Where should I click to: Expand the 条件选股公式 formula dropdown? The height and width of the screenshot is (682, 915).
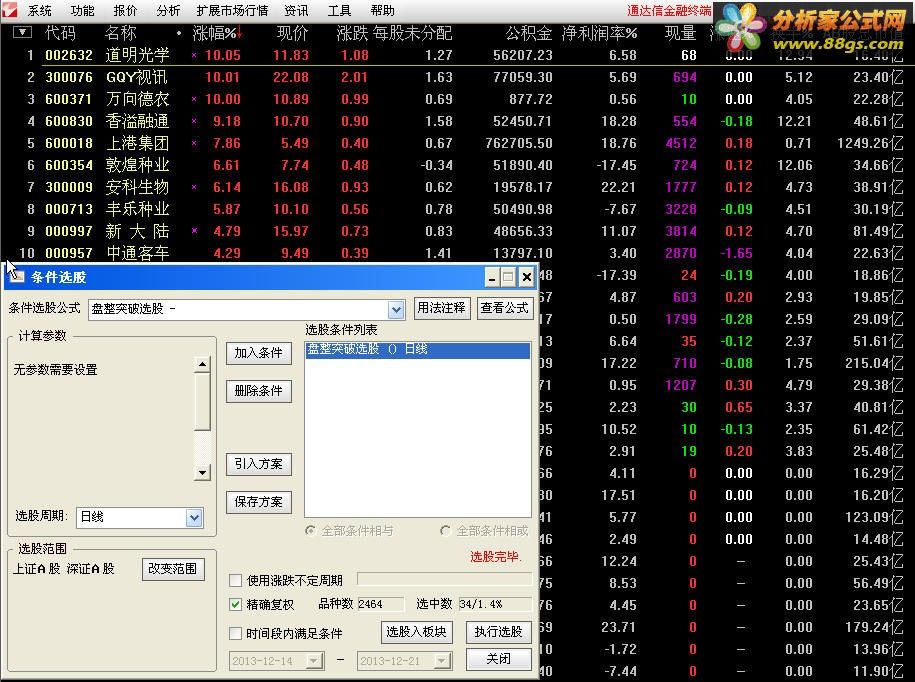396,309
